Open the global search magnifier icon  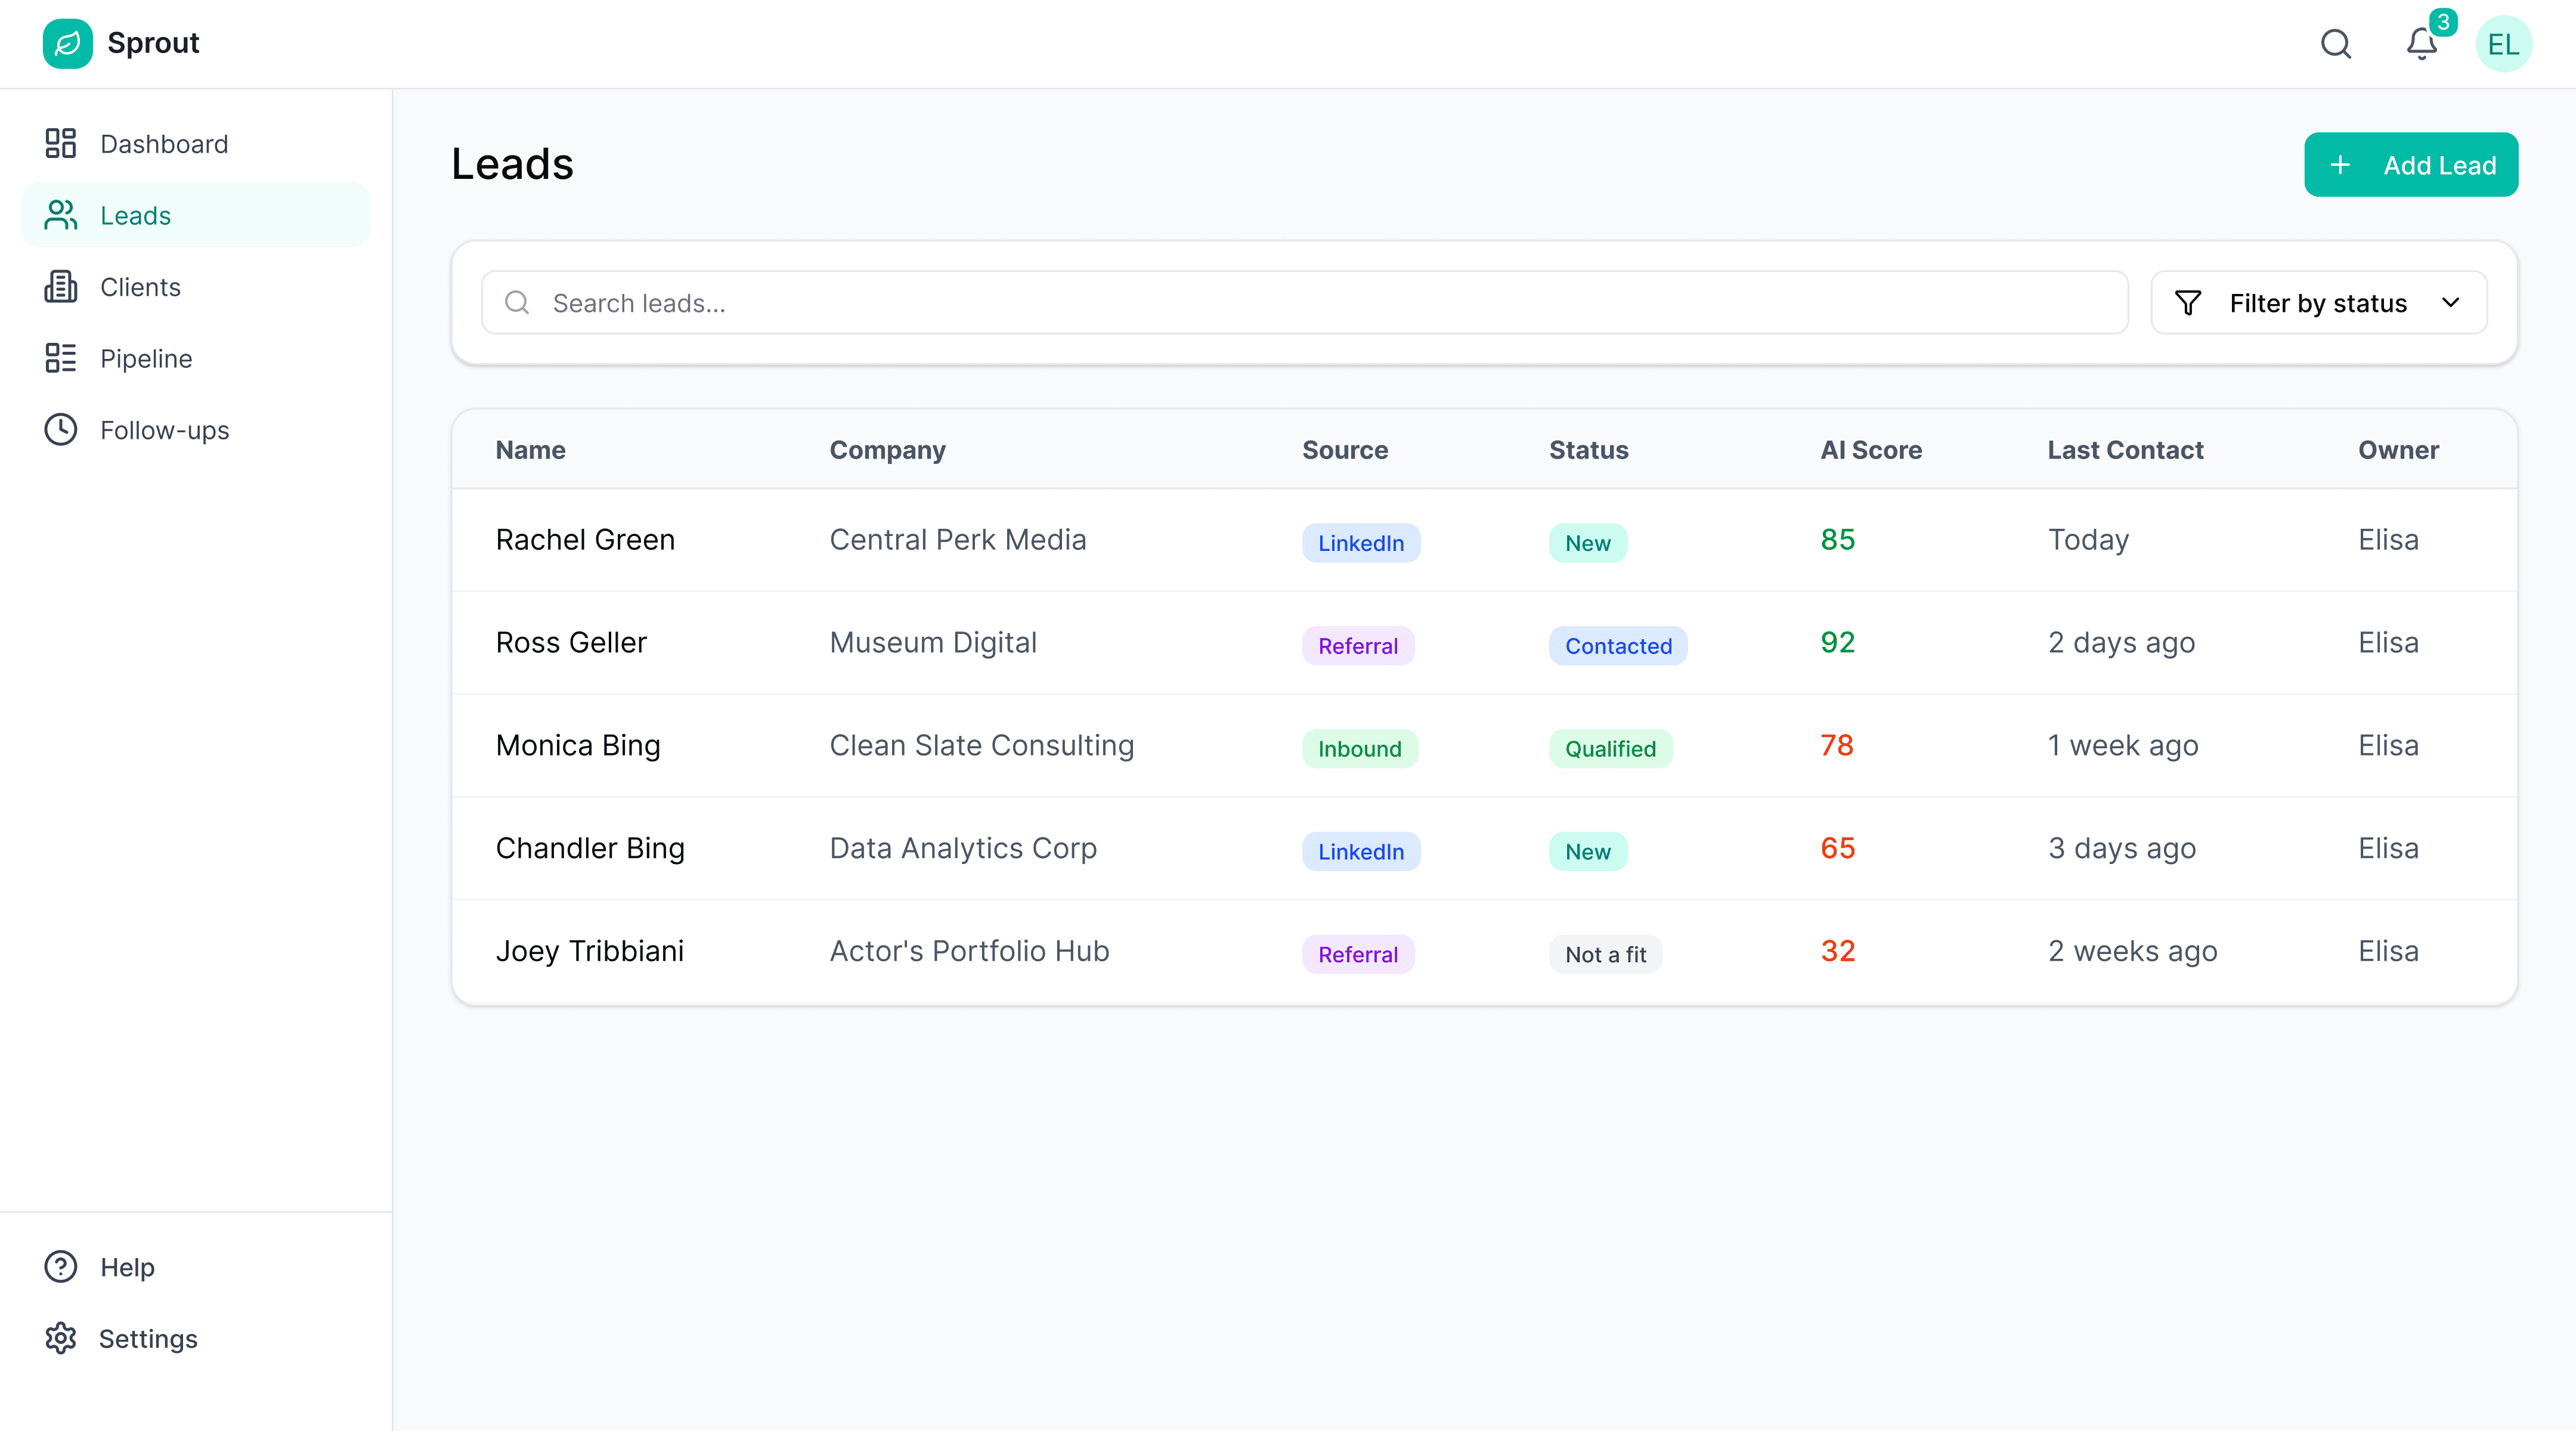pyautogui.click(x=2335, y=44)
